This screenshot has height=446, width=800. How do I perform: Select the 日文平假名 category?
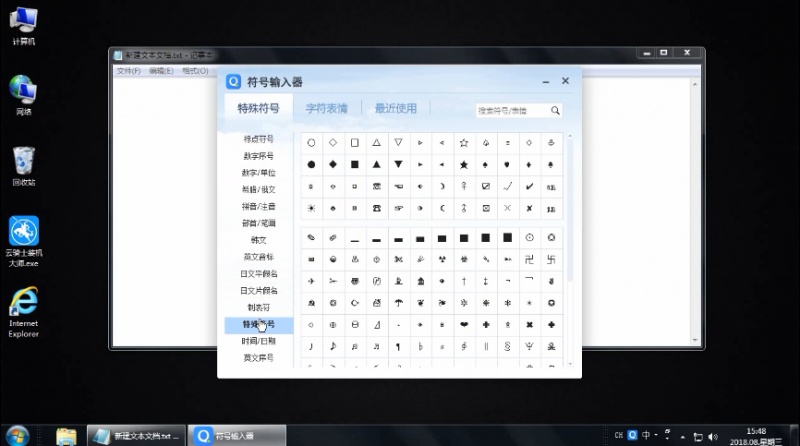[x=259, y=274]
